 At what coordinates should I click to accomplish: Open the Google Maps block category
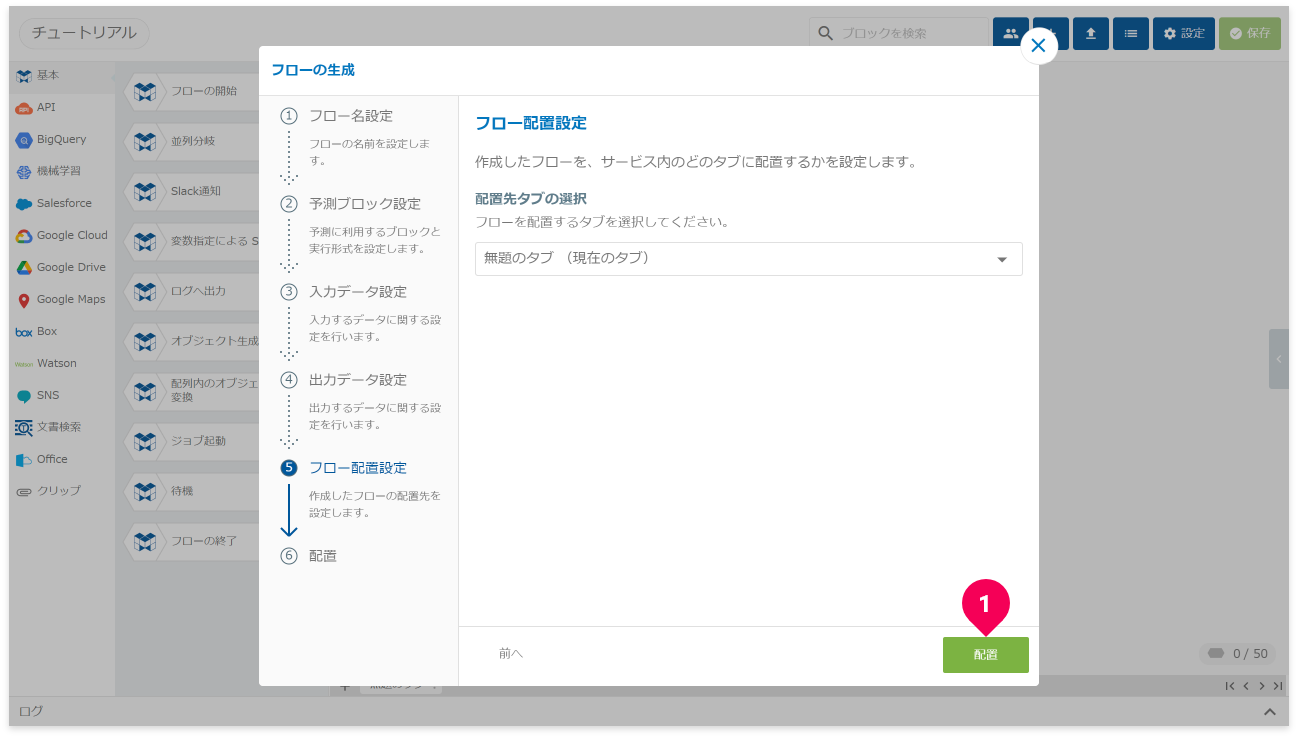62,299
